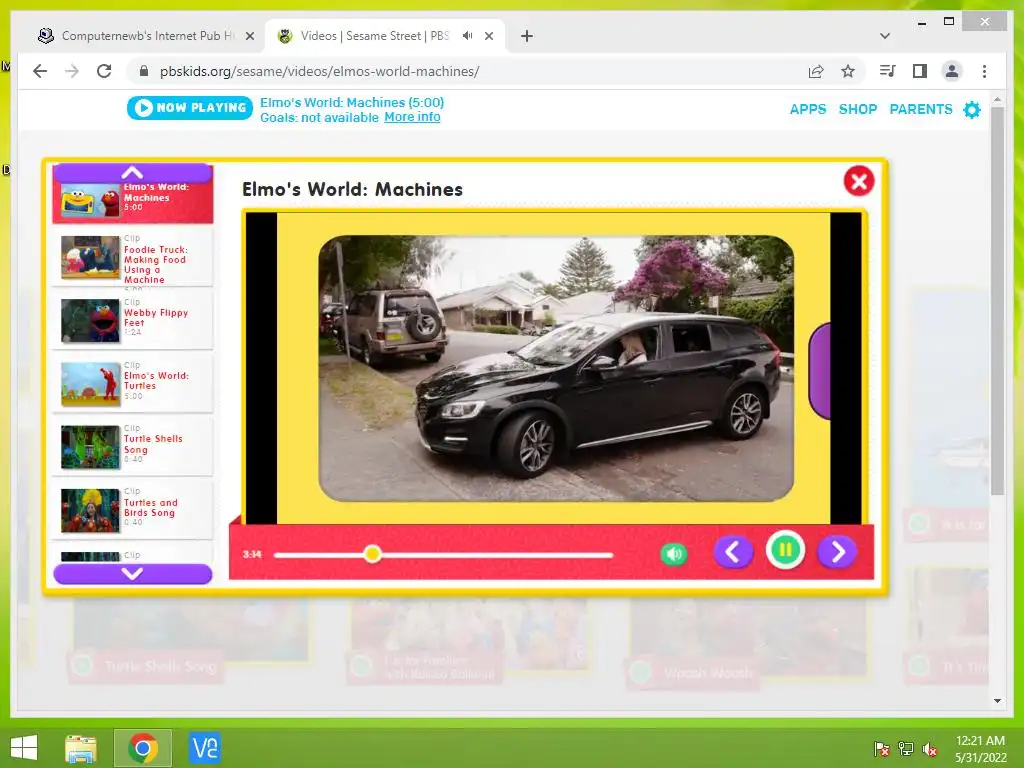
Task: Close the Computernewb's Internet Pub tab
Action: pos(249,36)
